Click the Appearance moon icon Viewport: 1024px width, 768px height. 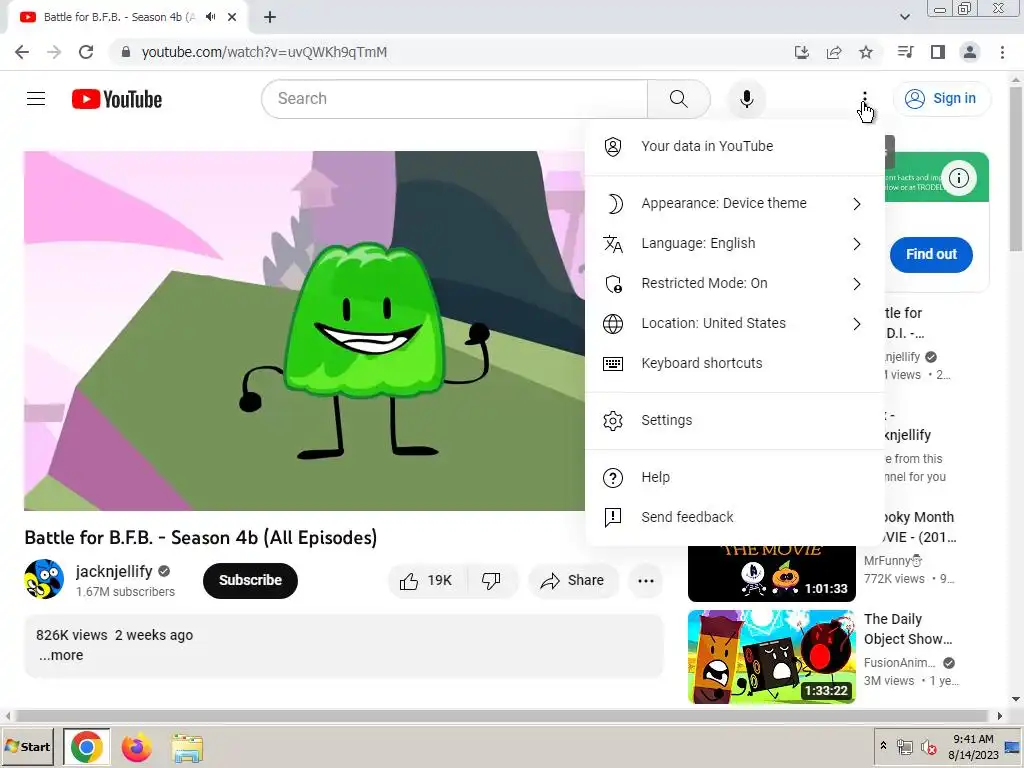pos(613,204)
